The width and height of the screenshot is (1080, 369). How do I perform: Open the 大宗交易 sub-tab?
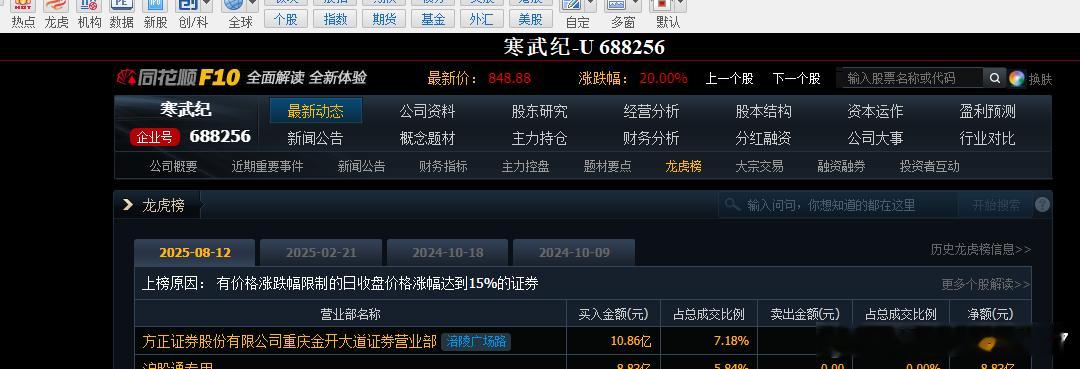[759, 167]
